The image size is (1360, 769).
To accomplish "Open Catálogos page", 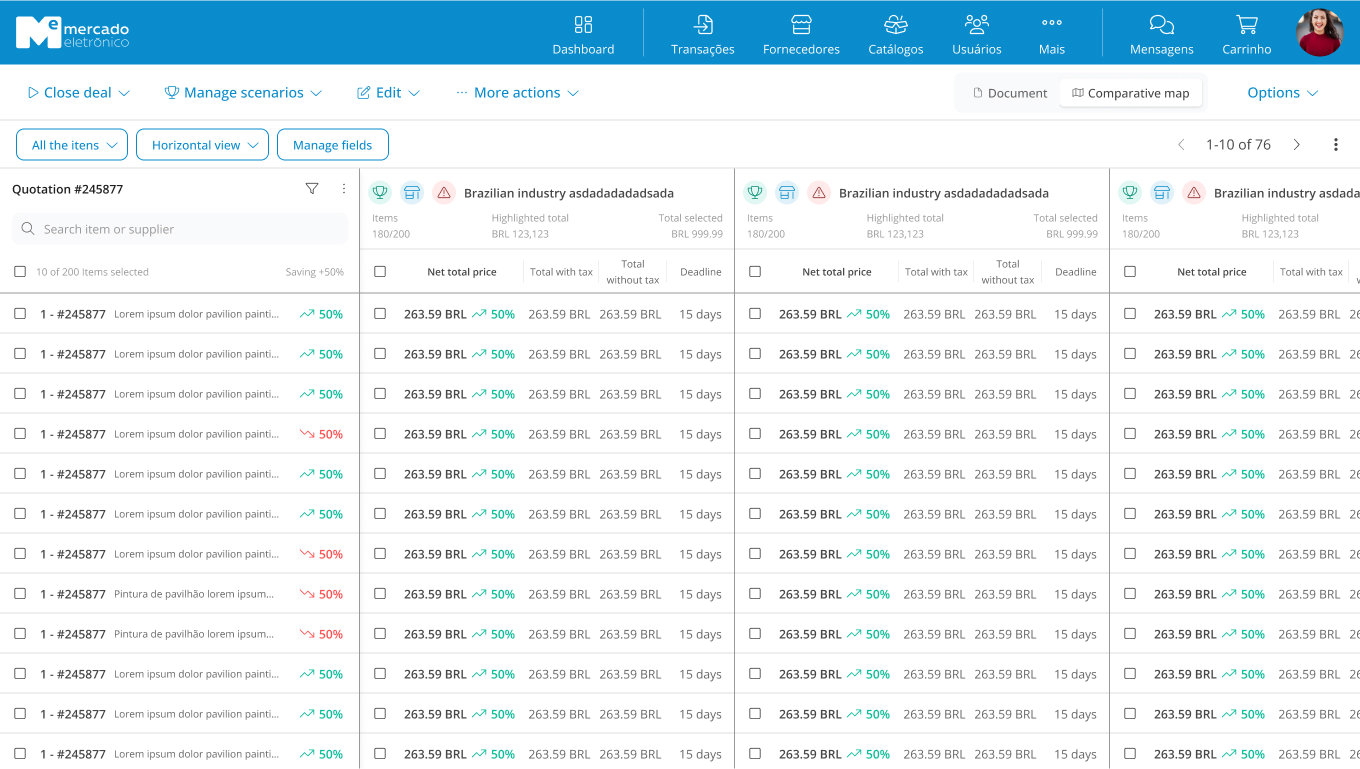I will coord(896,34).
